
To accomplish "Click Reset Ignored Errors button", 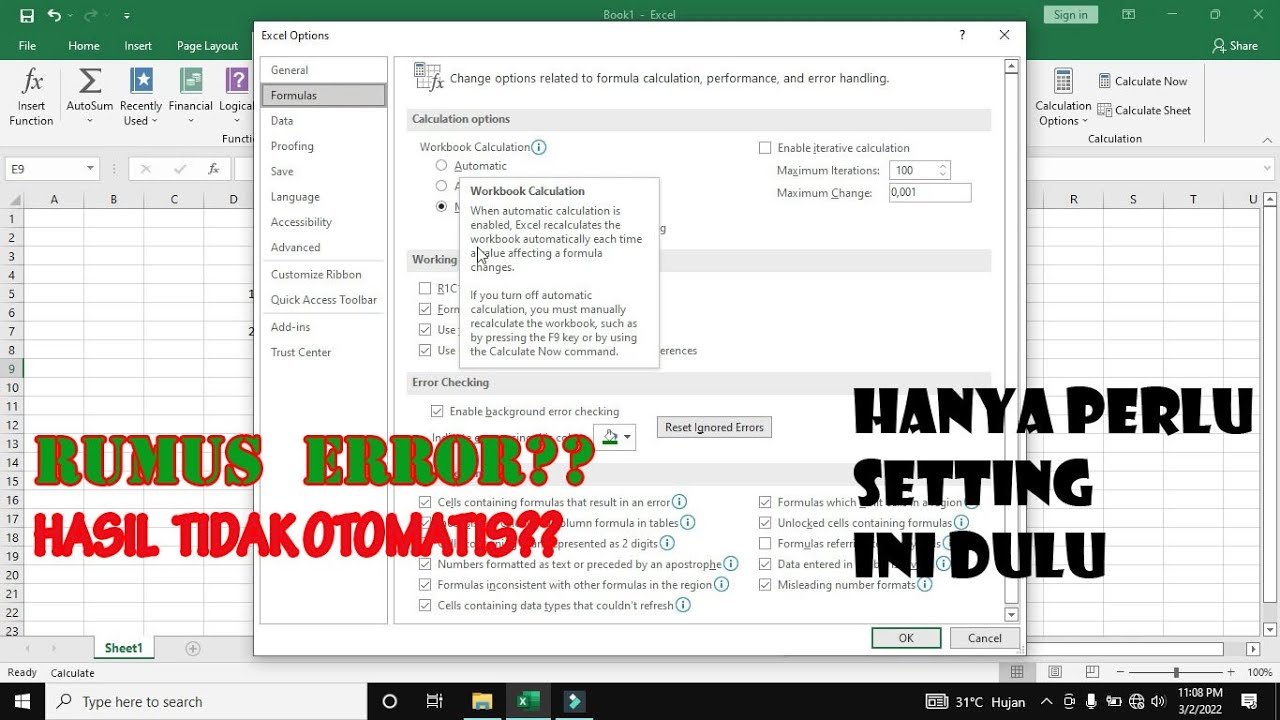I will point(714,427).
